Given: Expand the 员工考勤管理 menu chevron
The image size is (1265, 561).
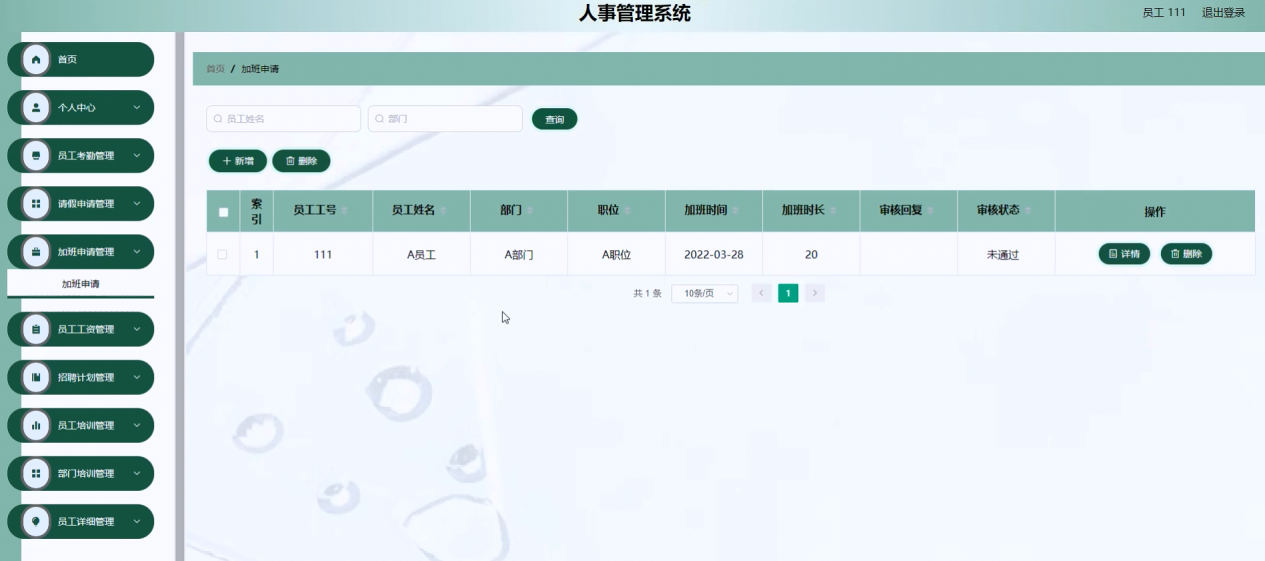Looking at the screenshot, I should coord(137,155).
